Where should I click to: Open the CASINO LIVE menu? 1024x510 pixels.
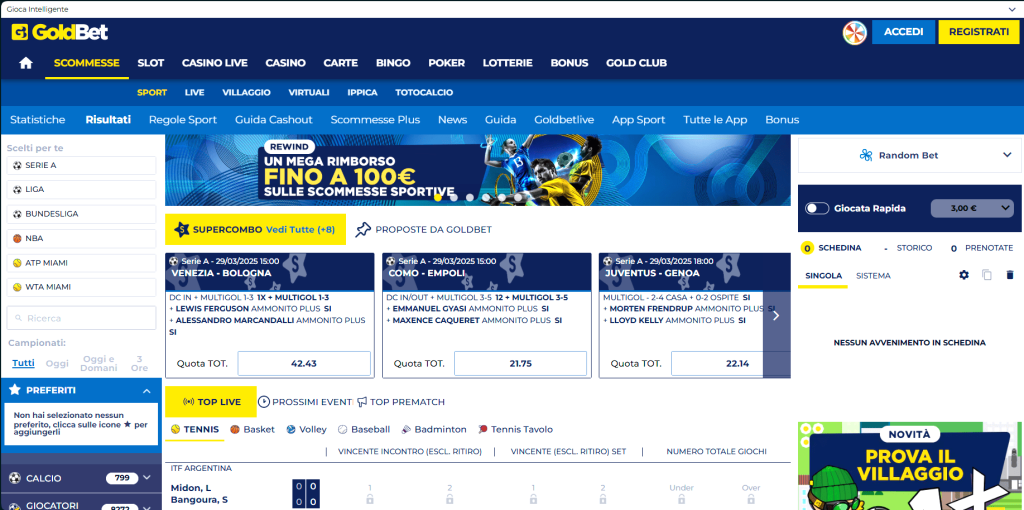215,63
